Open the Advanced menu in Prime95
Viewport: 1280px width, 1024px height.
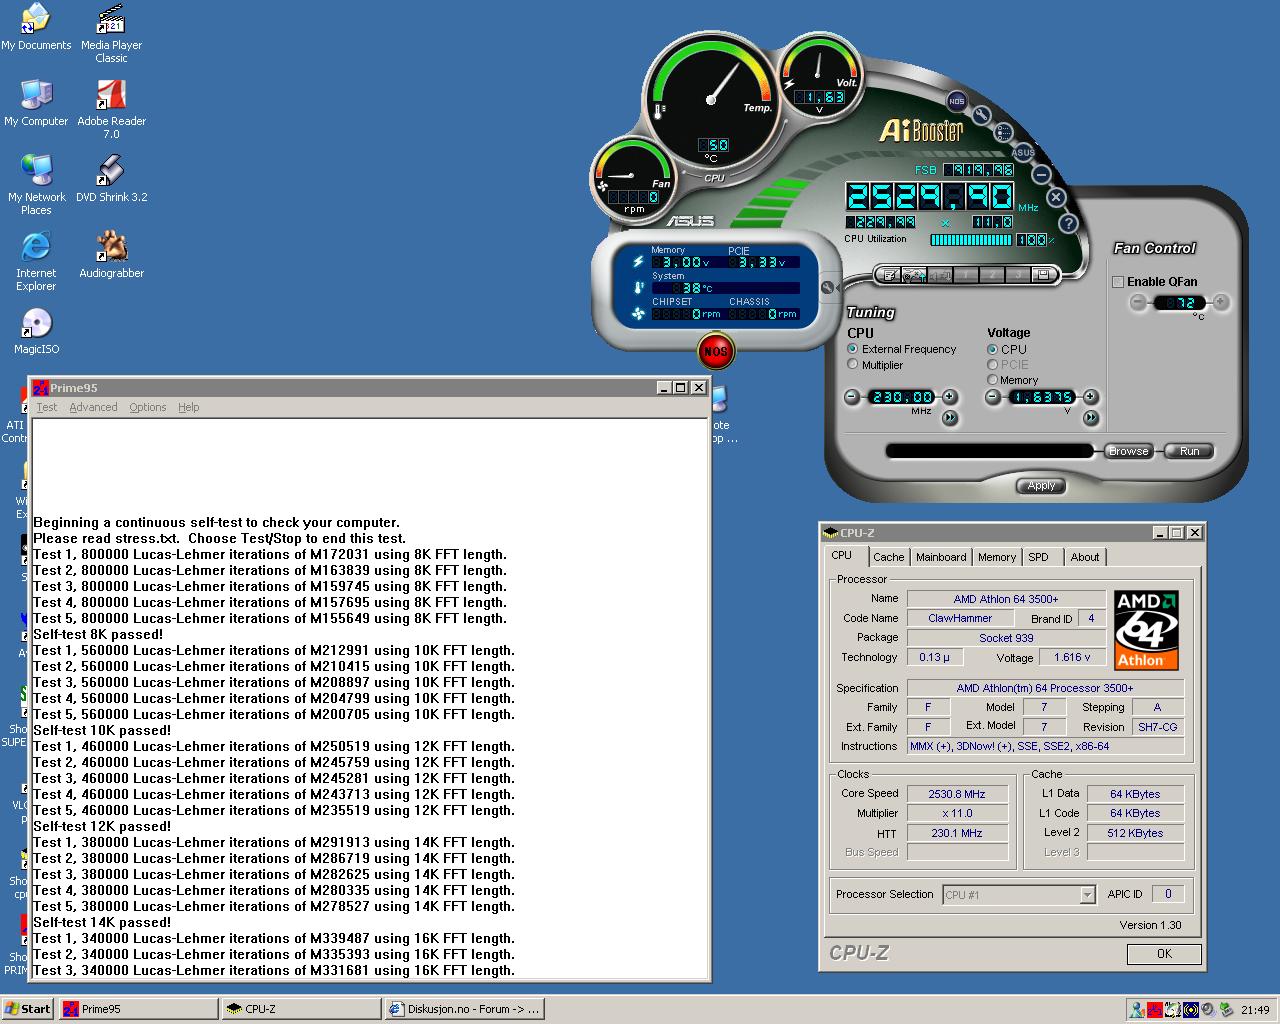93,407
